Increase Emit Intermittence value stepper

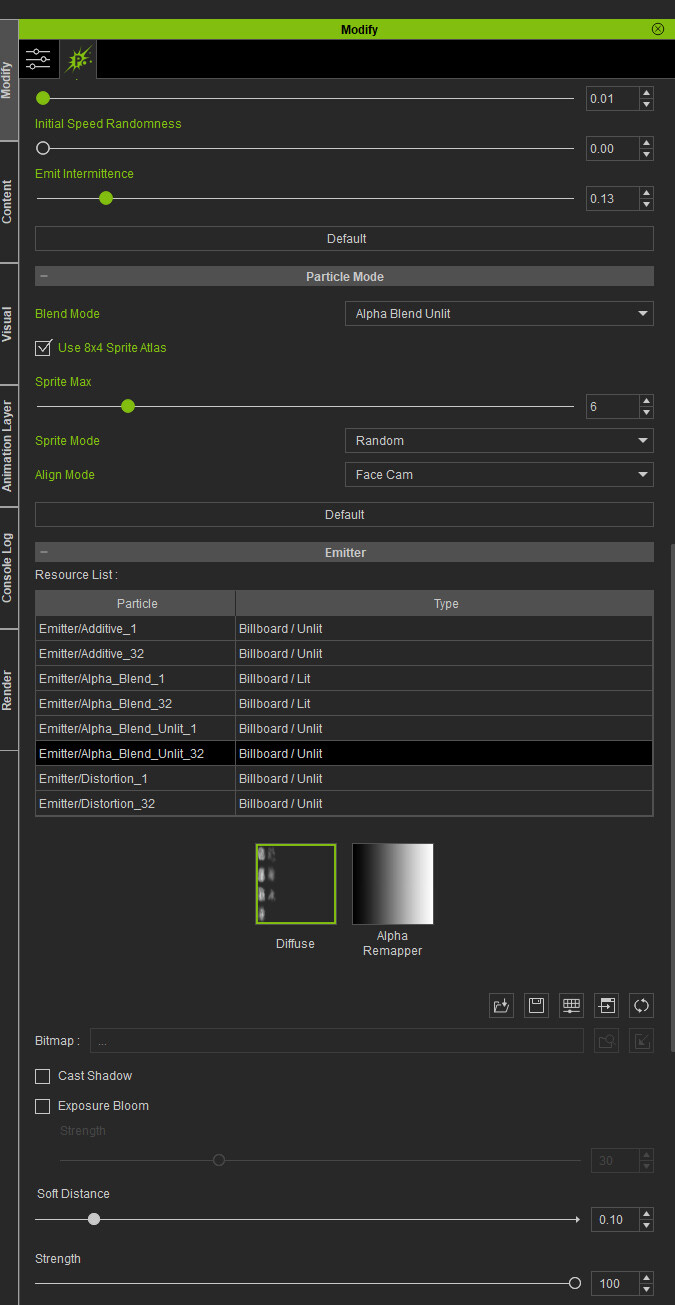point(646,193)
